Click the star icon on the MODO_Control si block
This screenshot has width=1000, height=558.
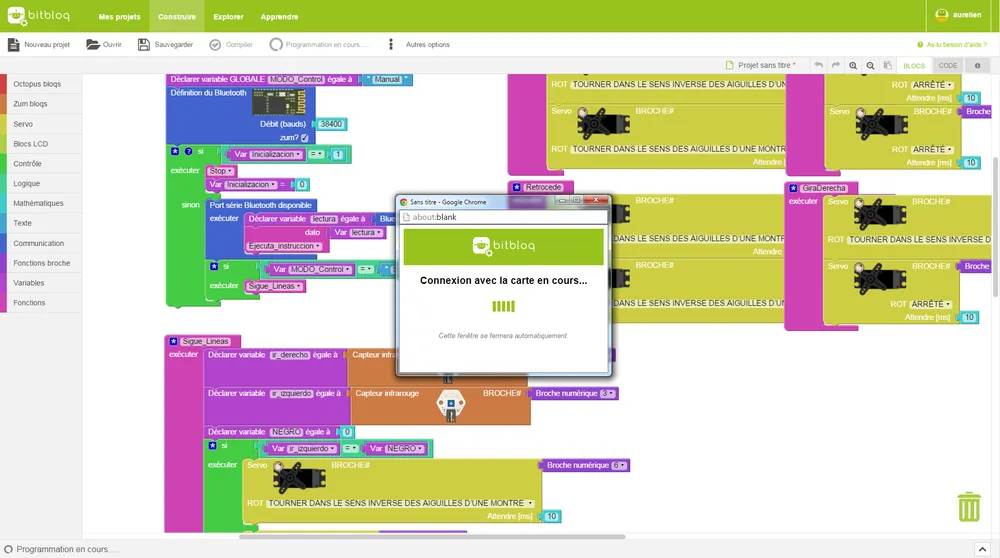coord(214,267)
